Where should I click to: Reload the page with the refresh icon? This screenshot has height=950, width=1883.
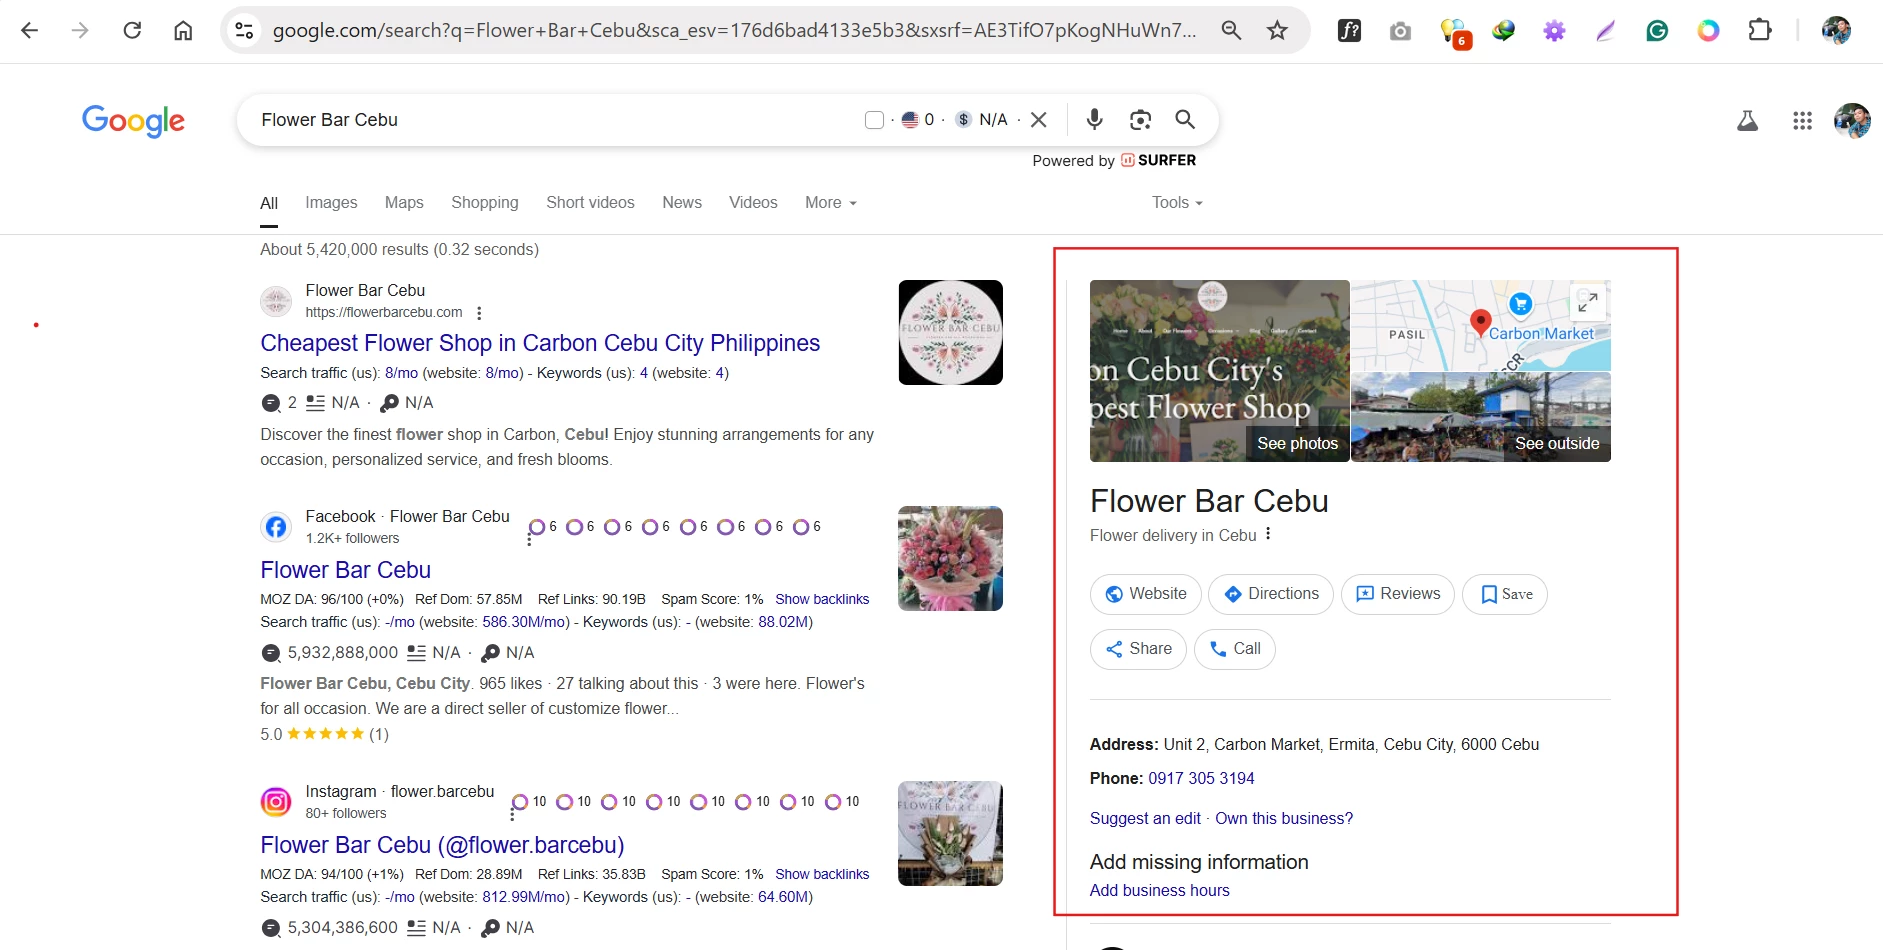click(132, 31)
